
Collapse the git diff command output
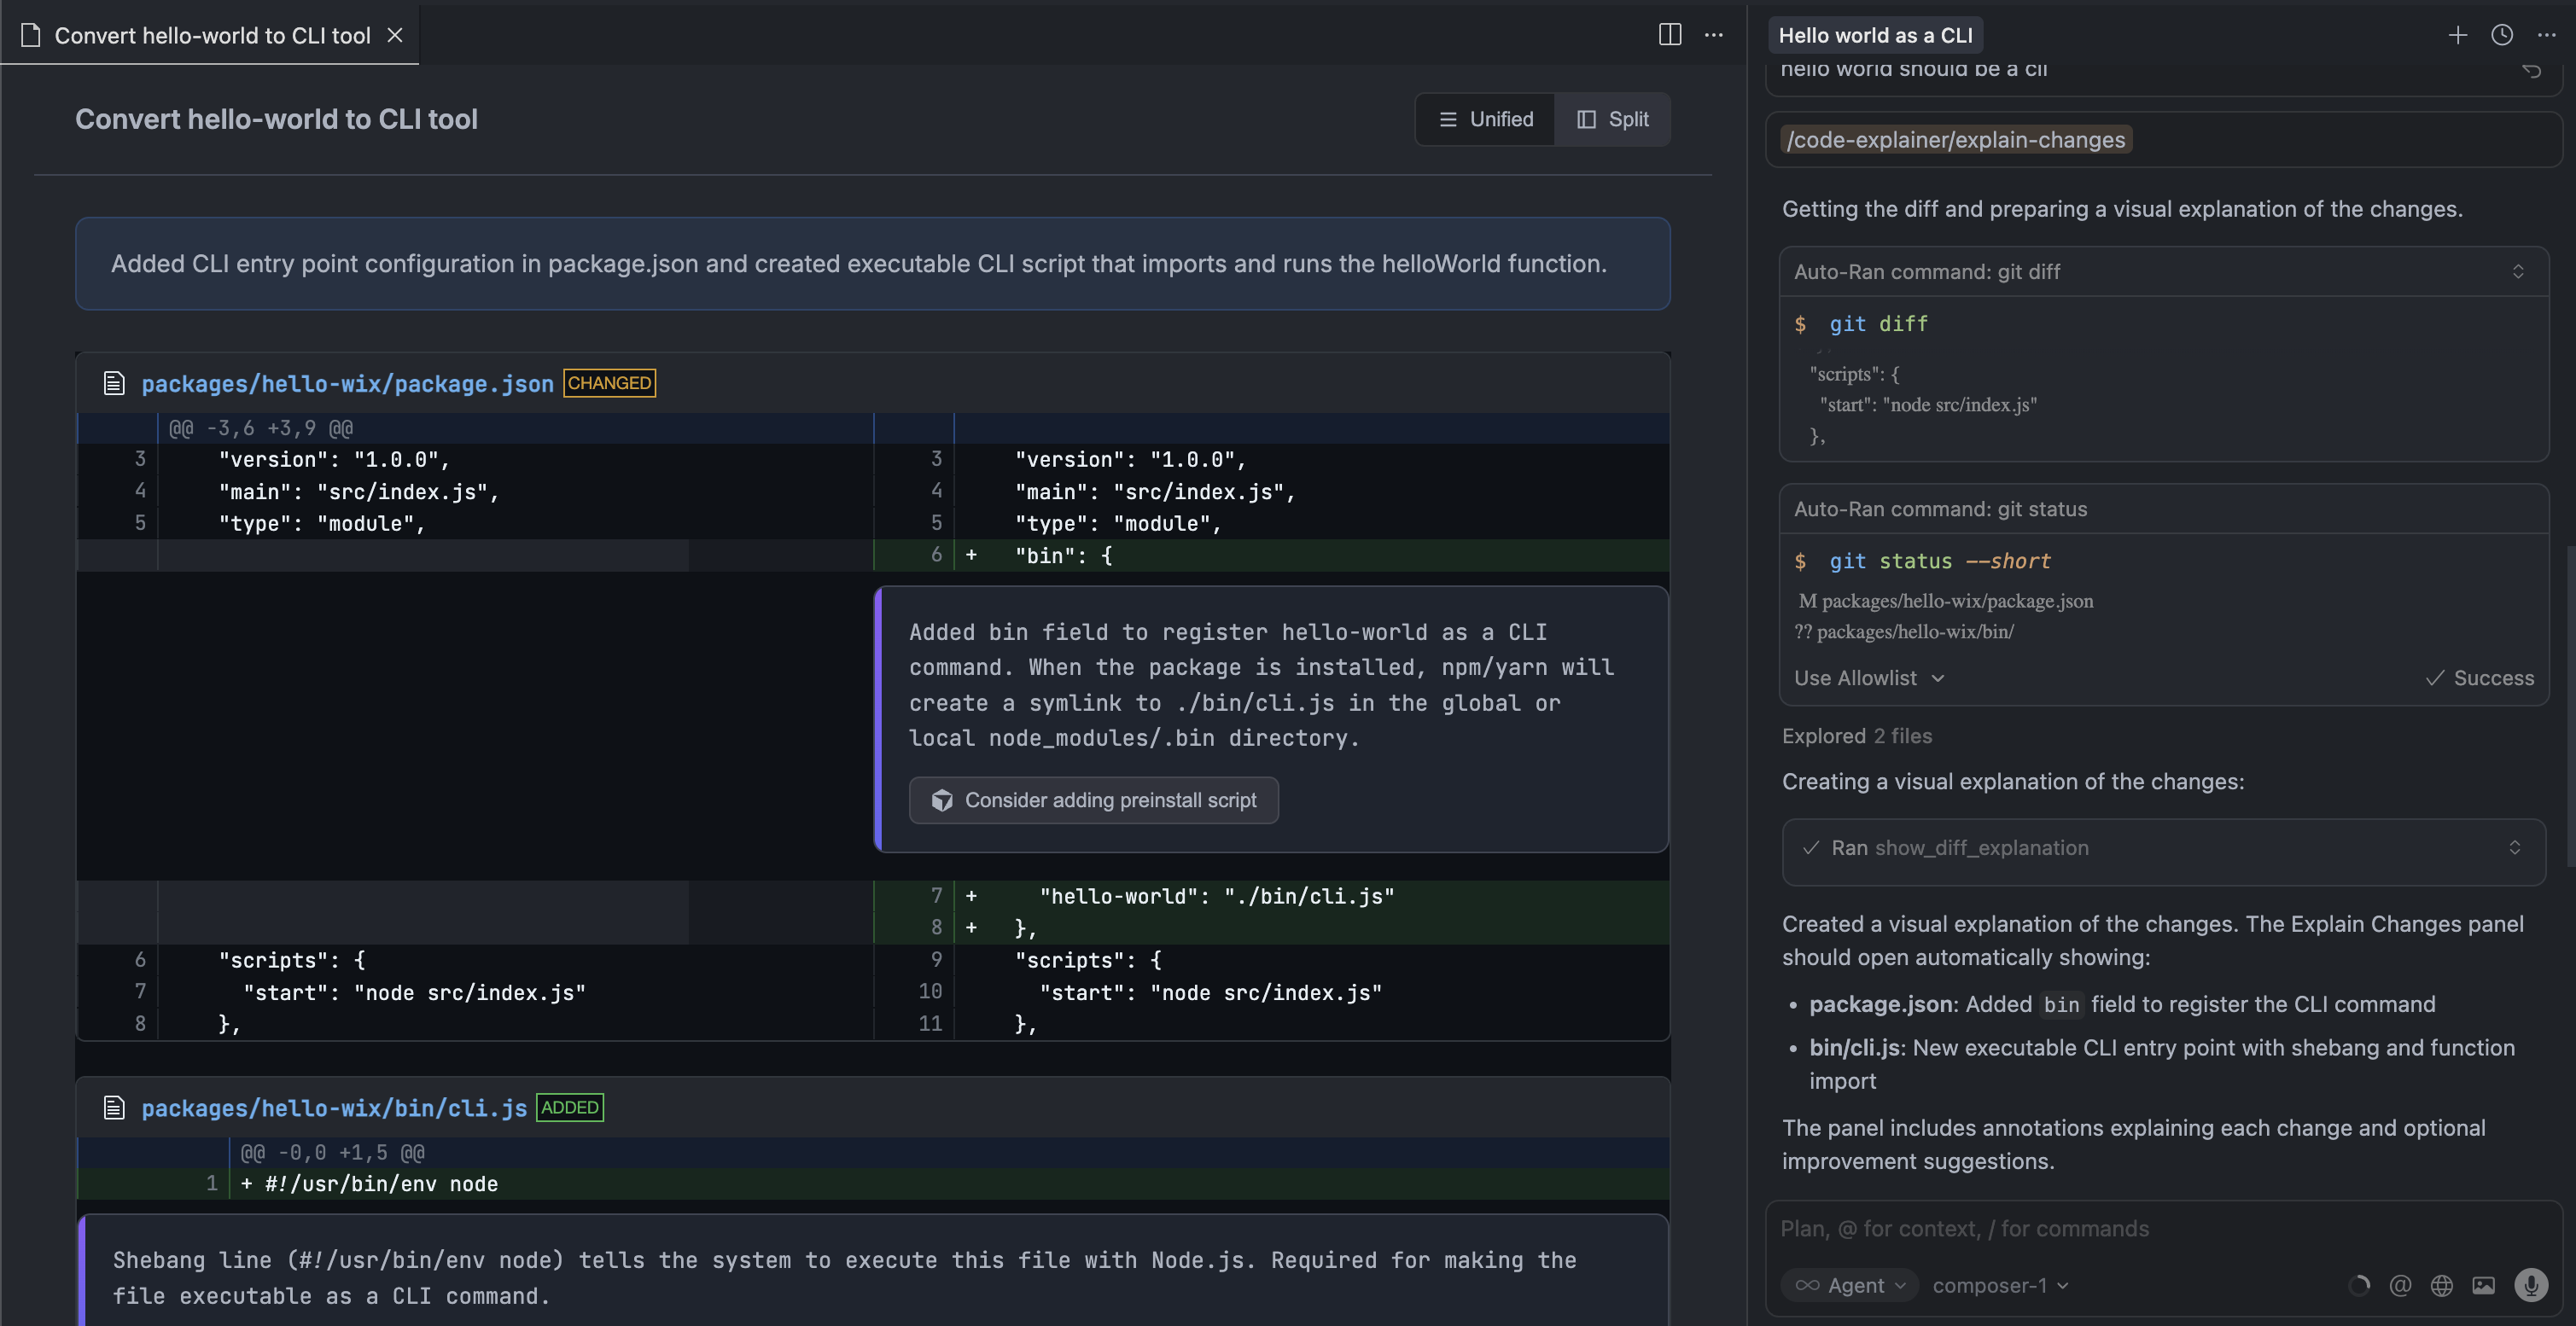[x=2518, y=271]
